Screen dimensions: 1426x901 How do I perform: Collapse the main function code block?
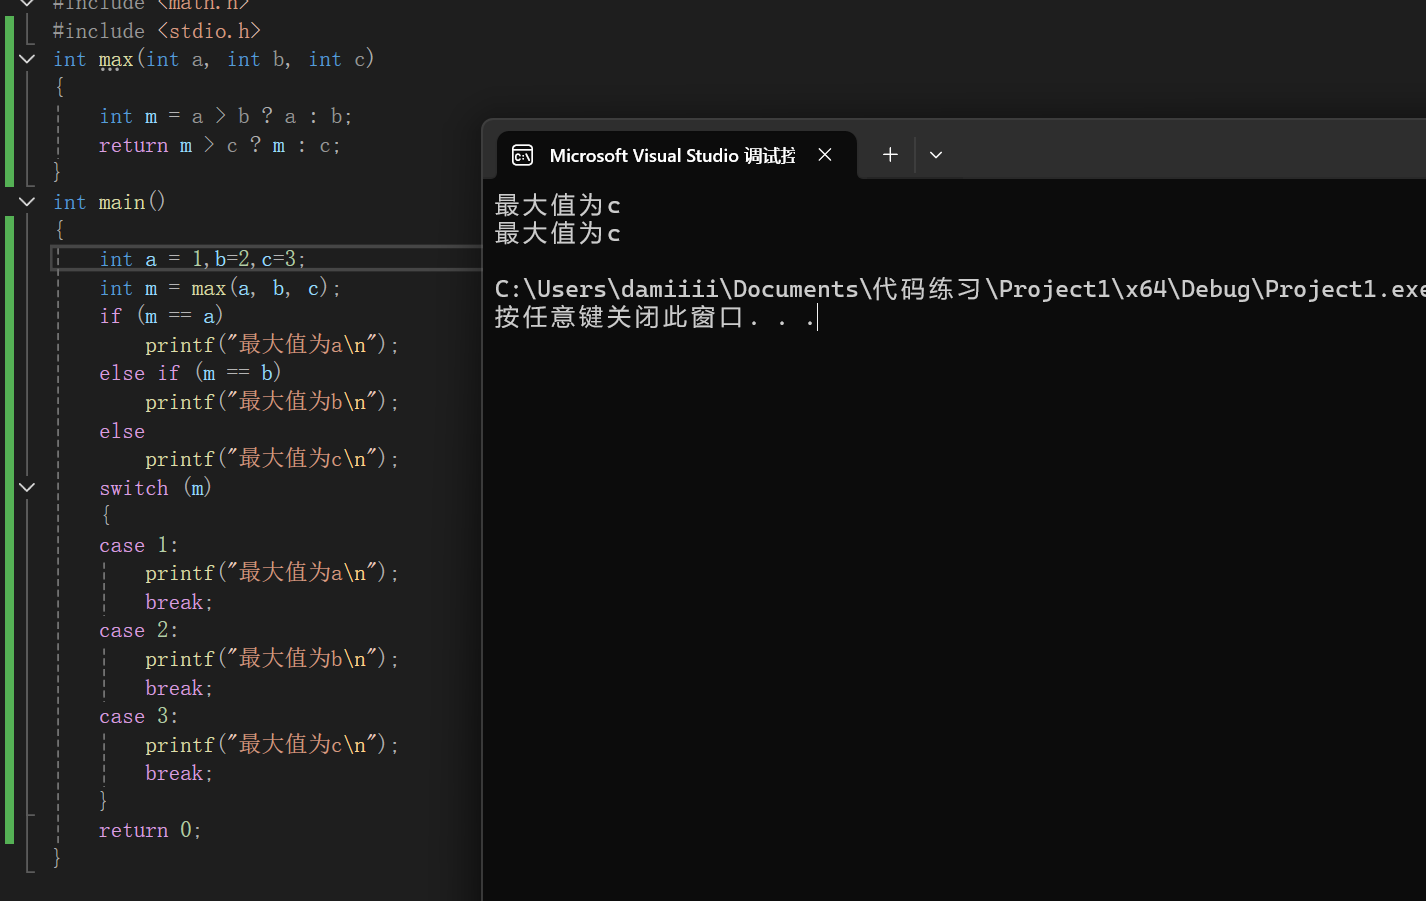point(27,202)
